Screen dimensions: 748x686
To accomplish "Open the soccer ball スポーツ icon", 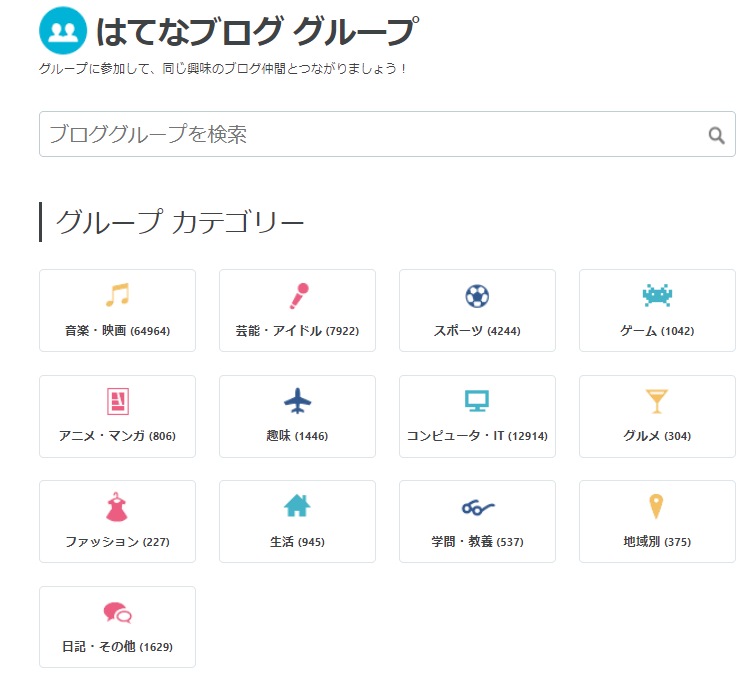I will point(477,296).
